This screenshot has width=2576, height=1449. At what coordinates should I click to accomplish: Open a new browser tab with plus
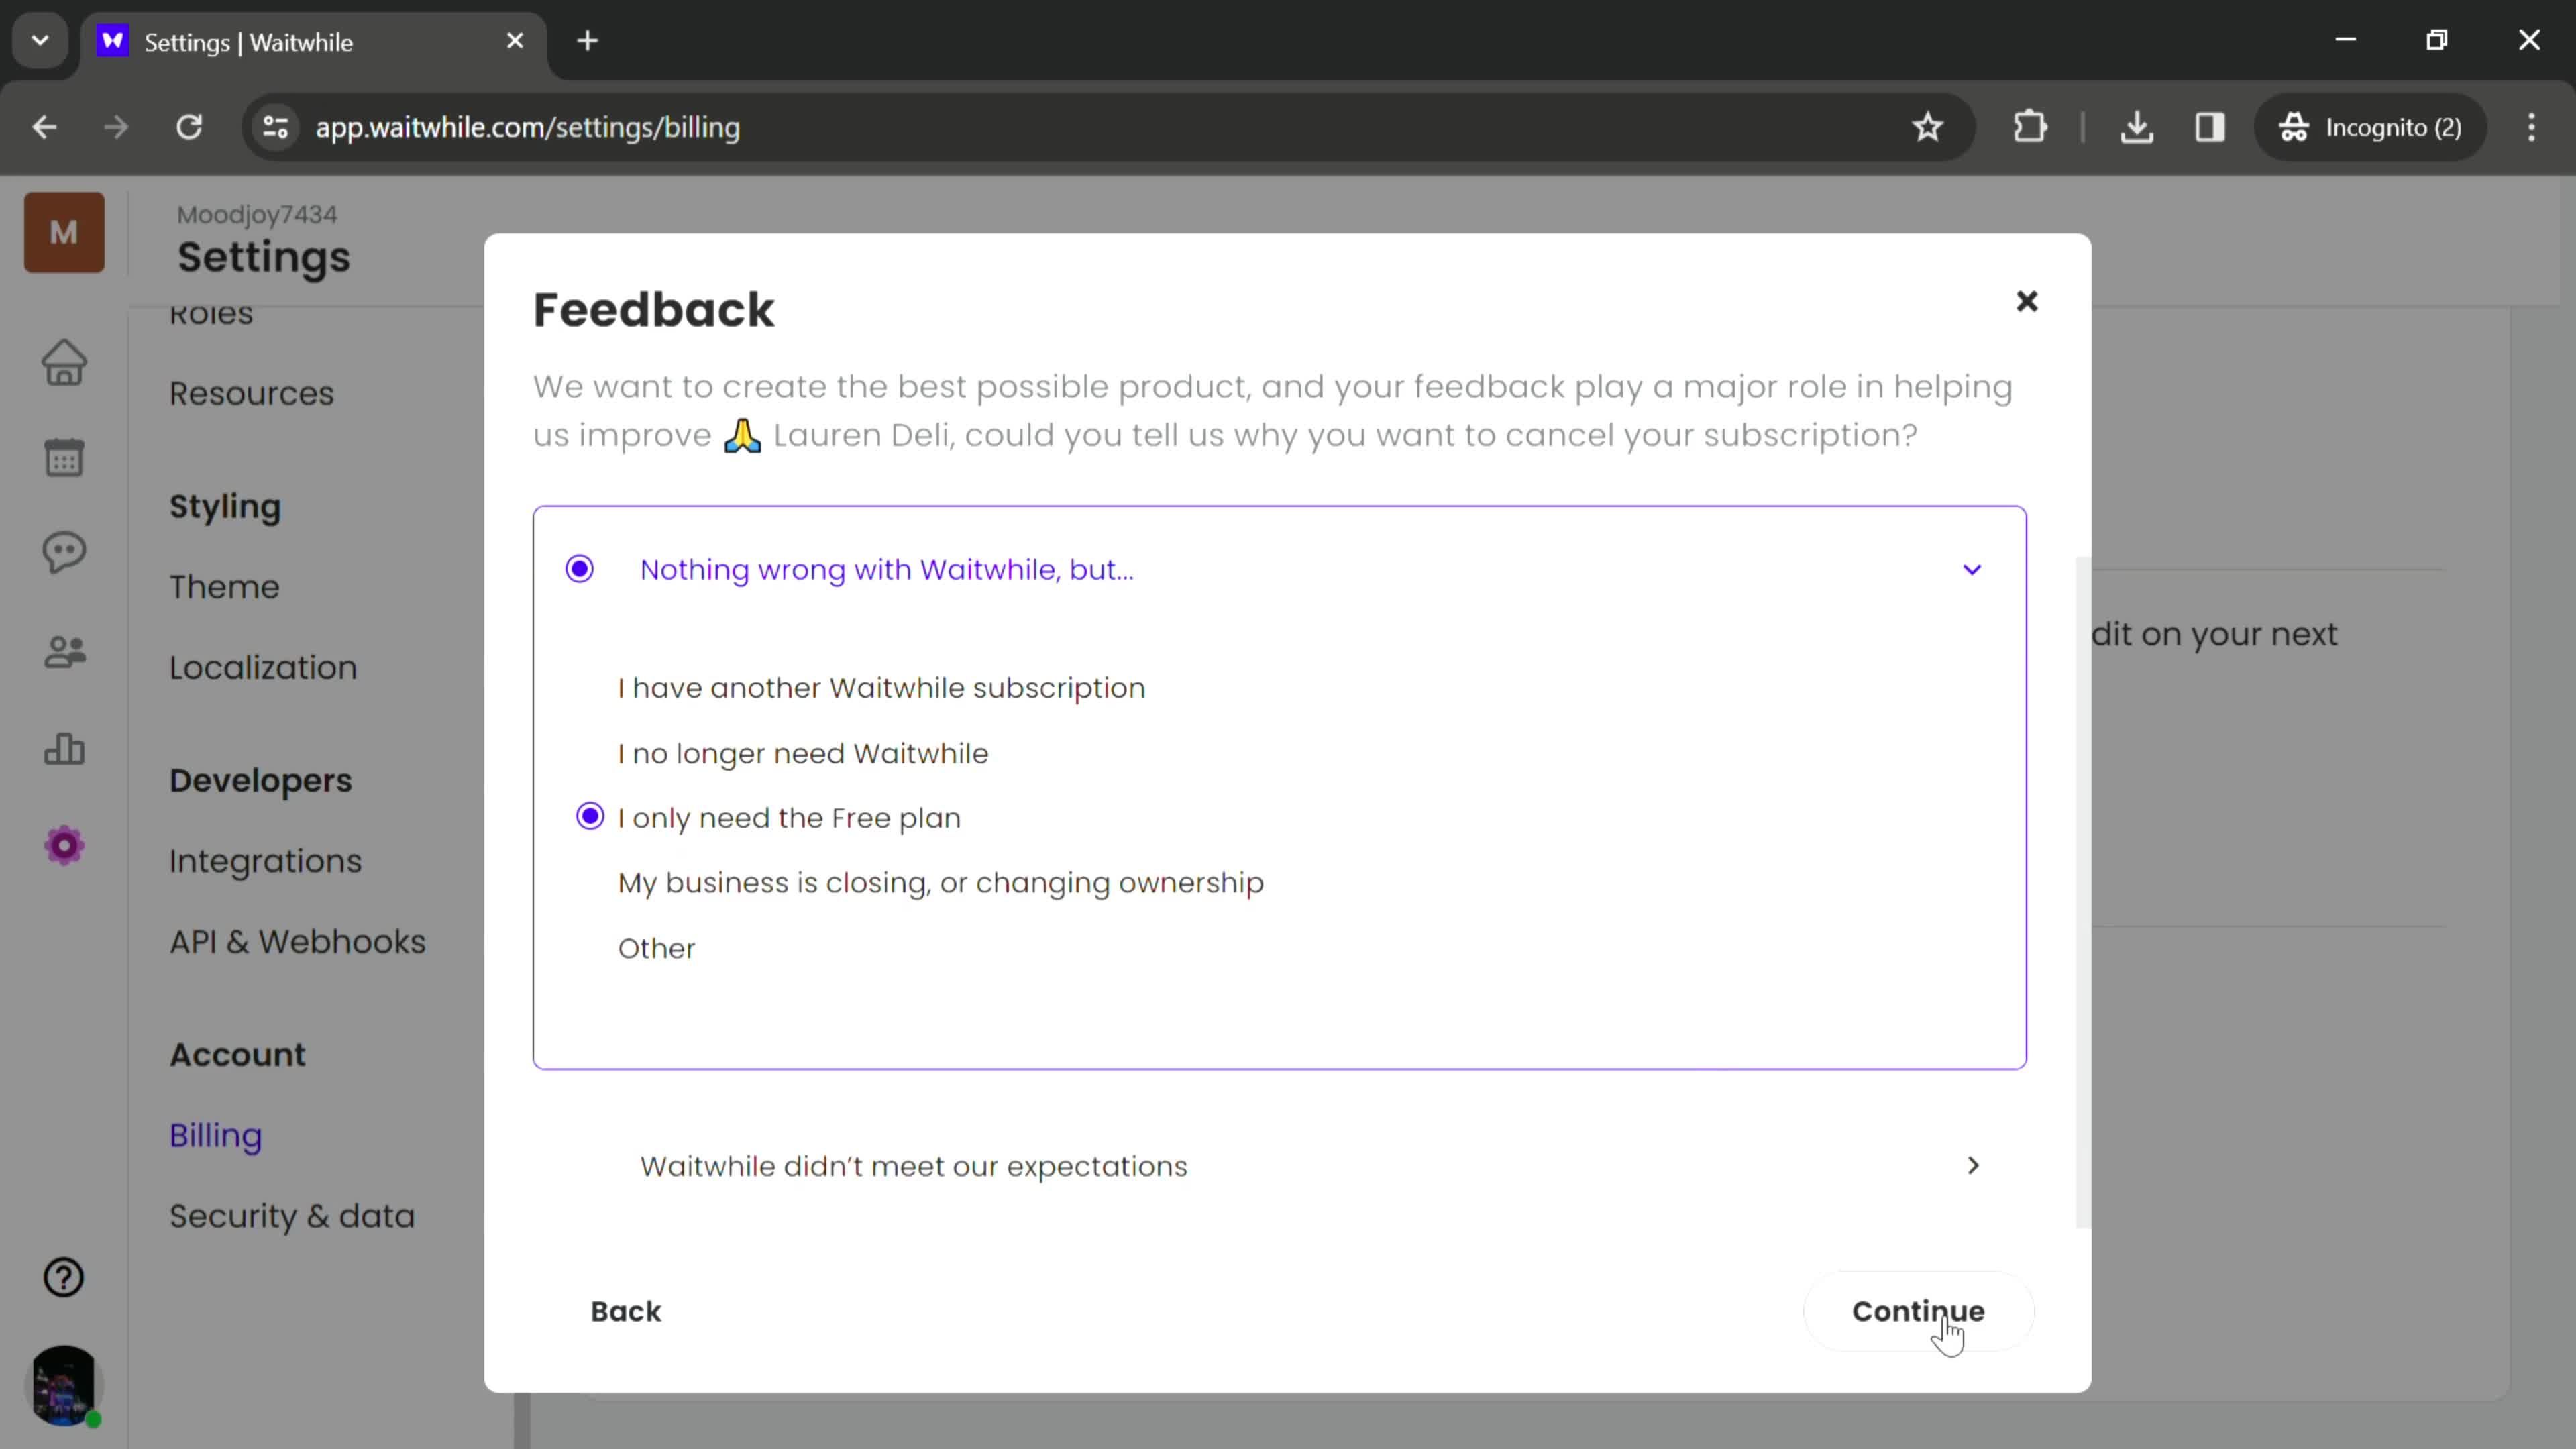(x=588, y=41)
